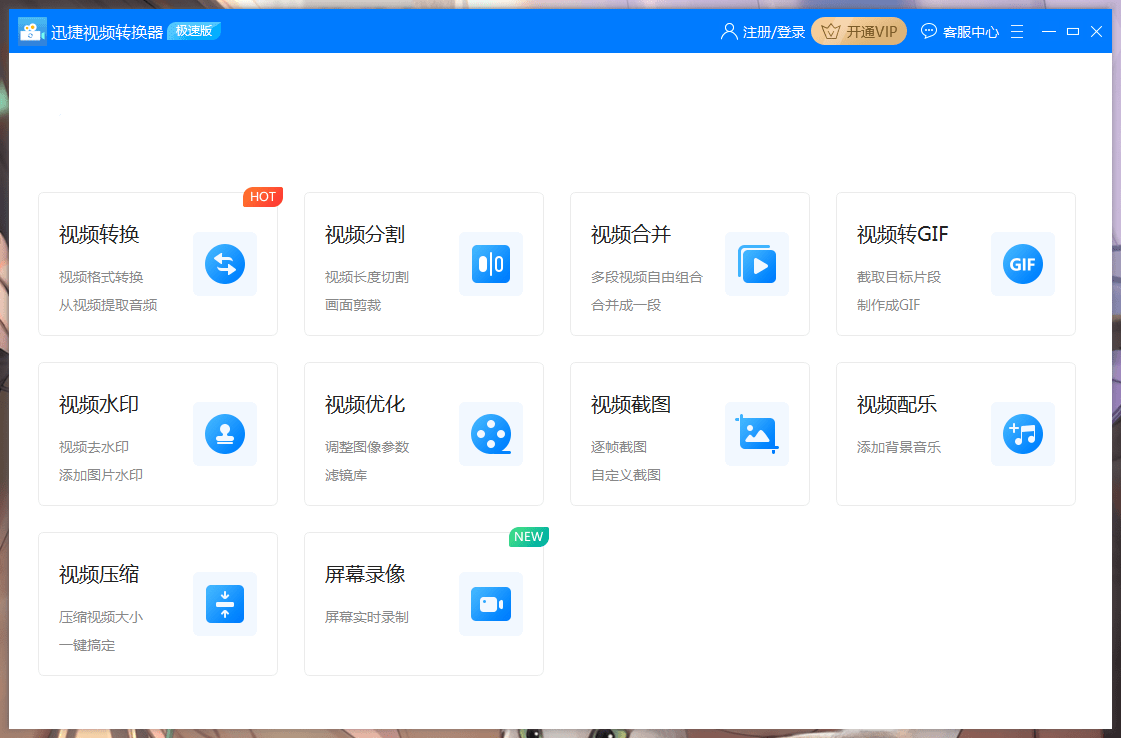
Task: Select the 视频配乐 (Background Music) note icon
Action: 1022,434
